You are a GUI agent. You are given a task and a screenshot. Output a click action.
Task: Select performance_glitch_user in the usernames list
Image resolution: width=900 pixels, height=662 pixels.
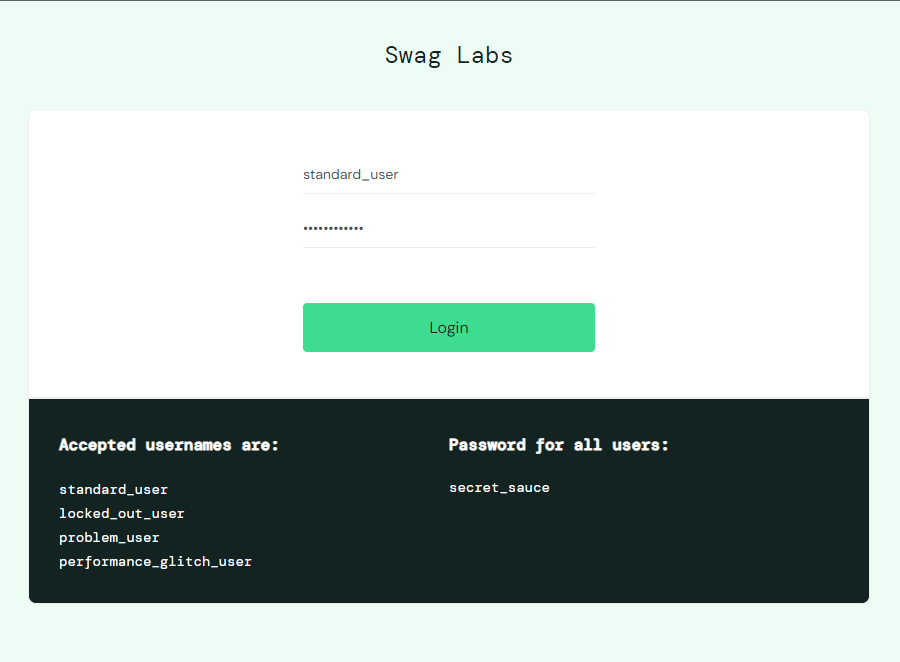tap(155, 562)
